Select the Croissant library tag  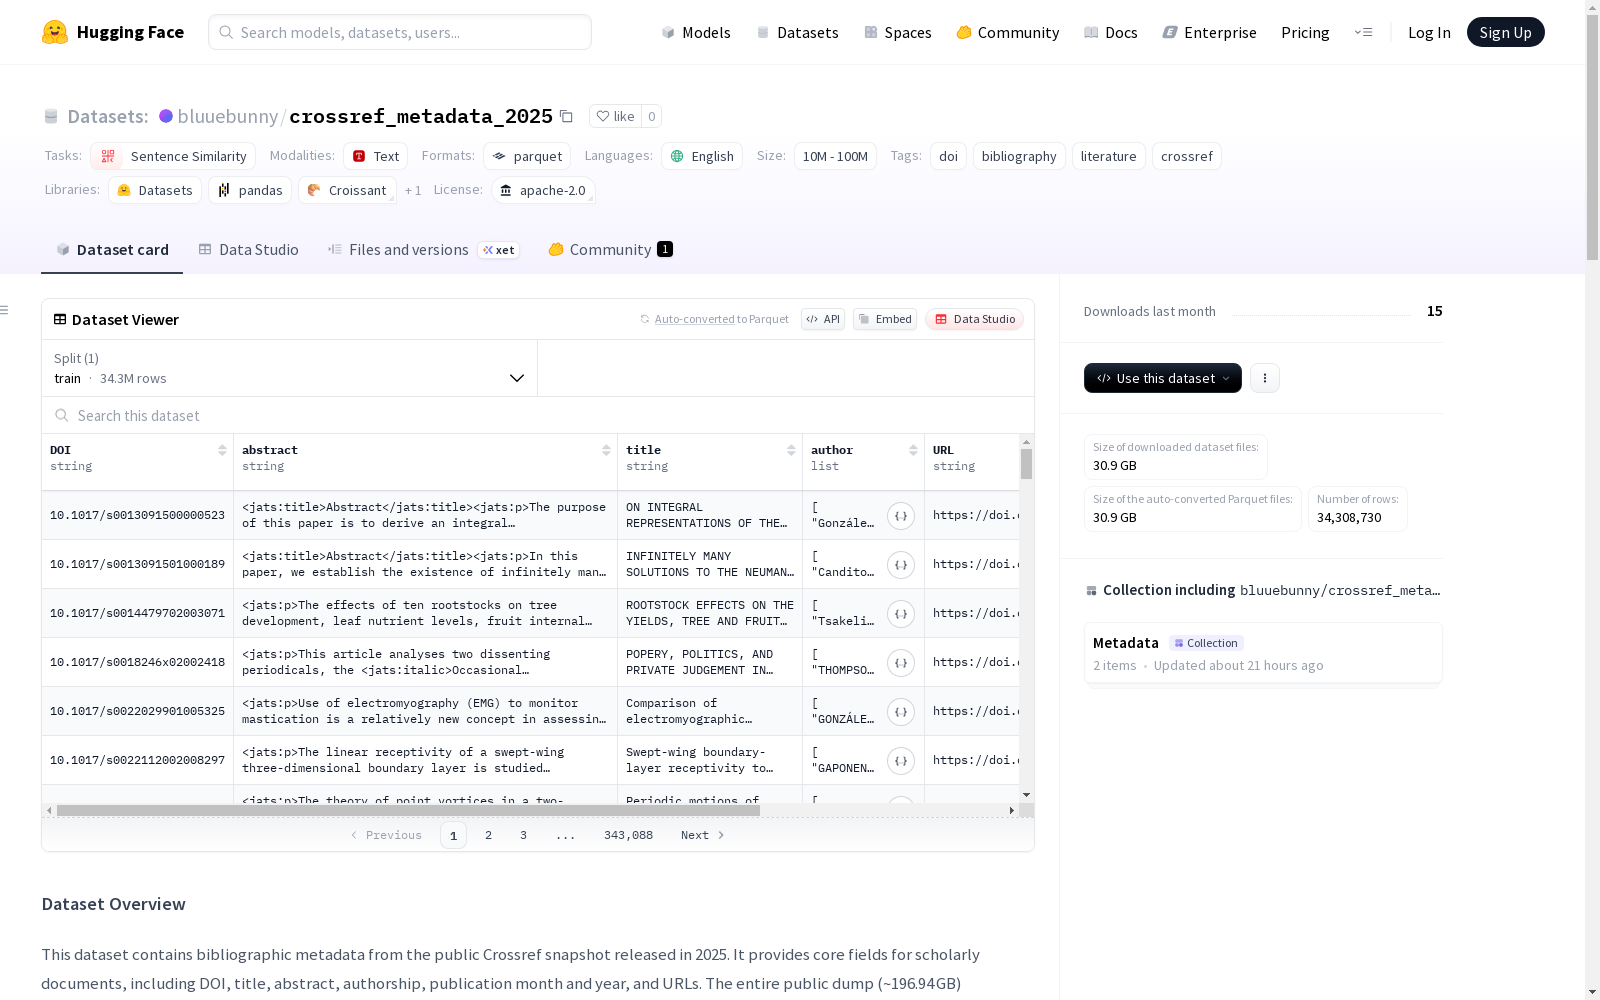pyautogui.click(x=347, y=190)
